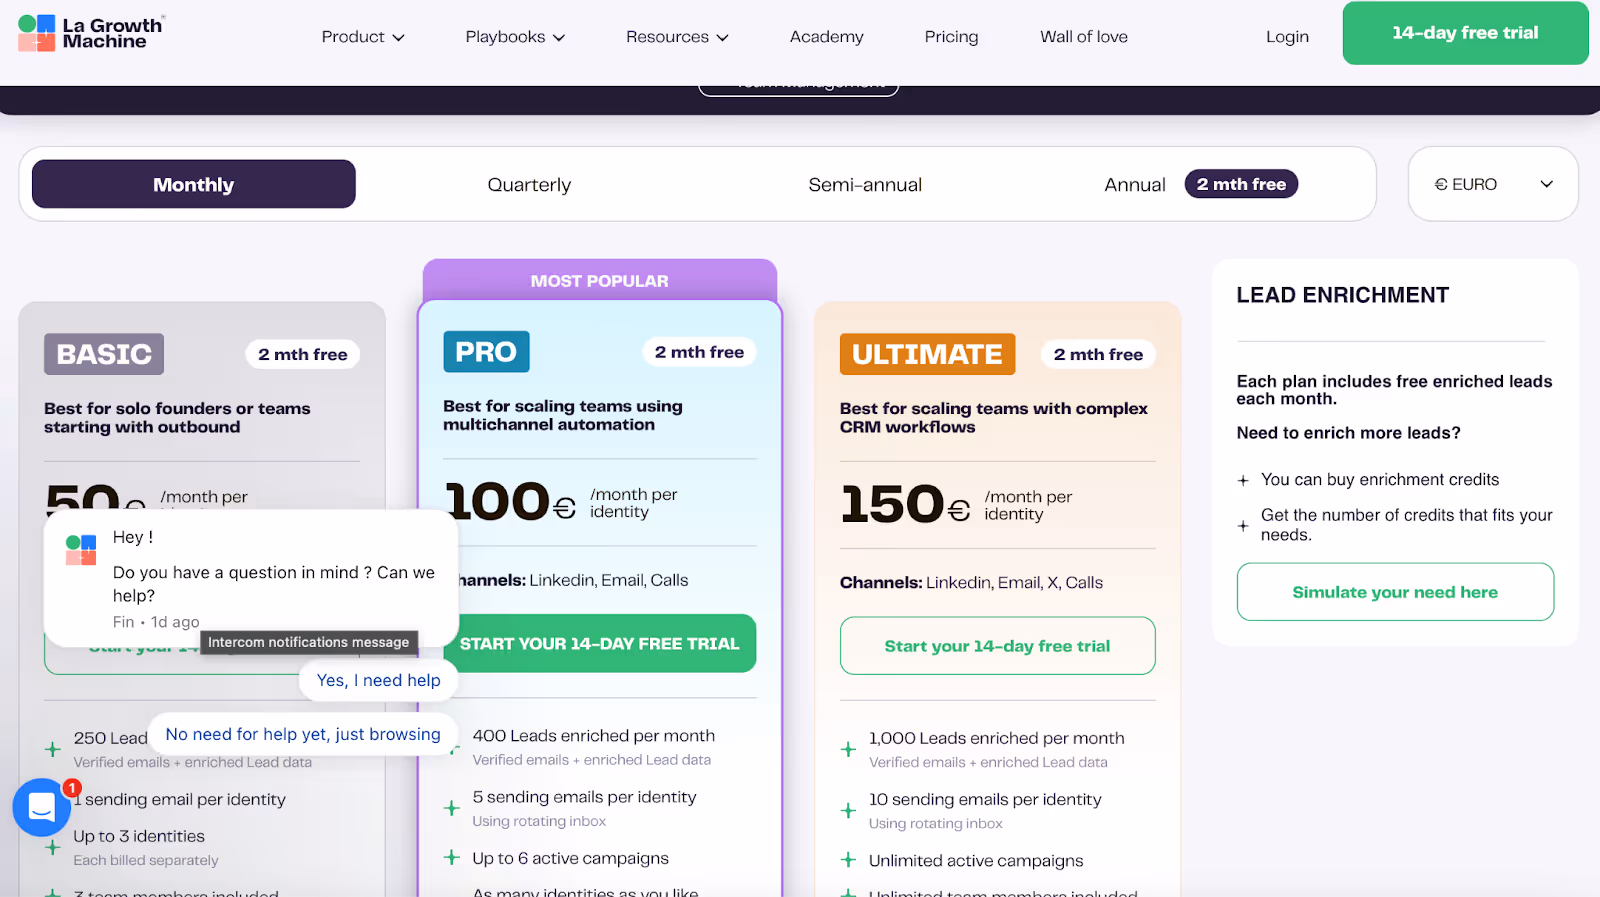This screenshot has width=1600, height=897.
Task: Click '1 sending email per identity' text
Action: tap(180, 799)
